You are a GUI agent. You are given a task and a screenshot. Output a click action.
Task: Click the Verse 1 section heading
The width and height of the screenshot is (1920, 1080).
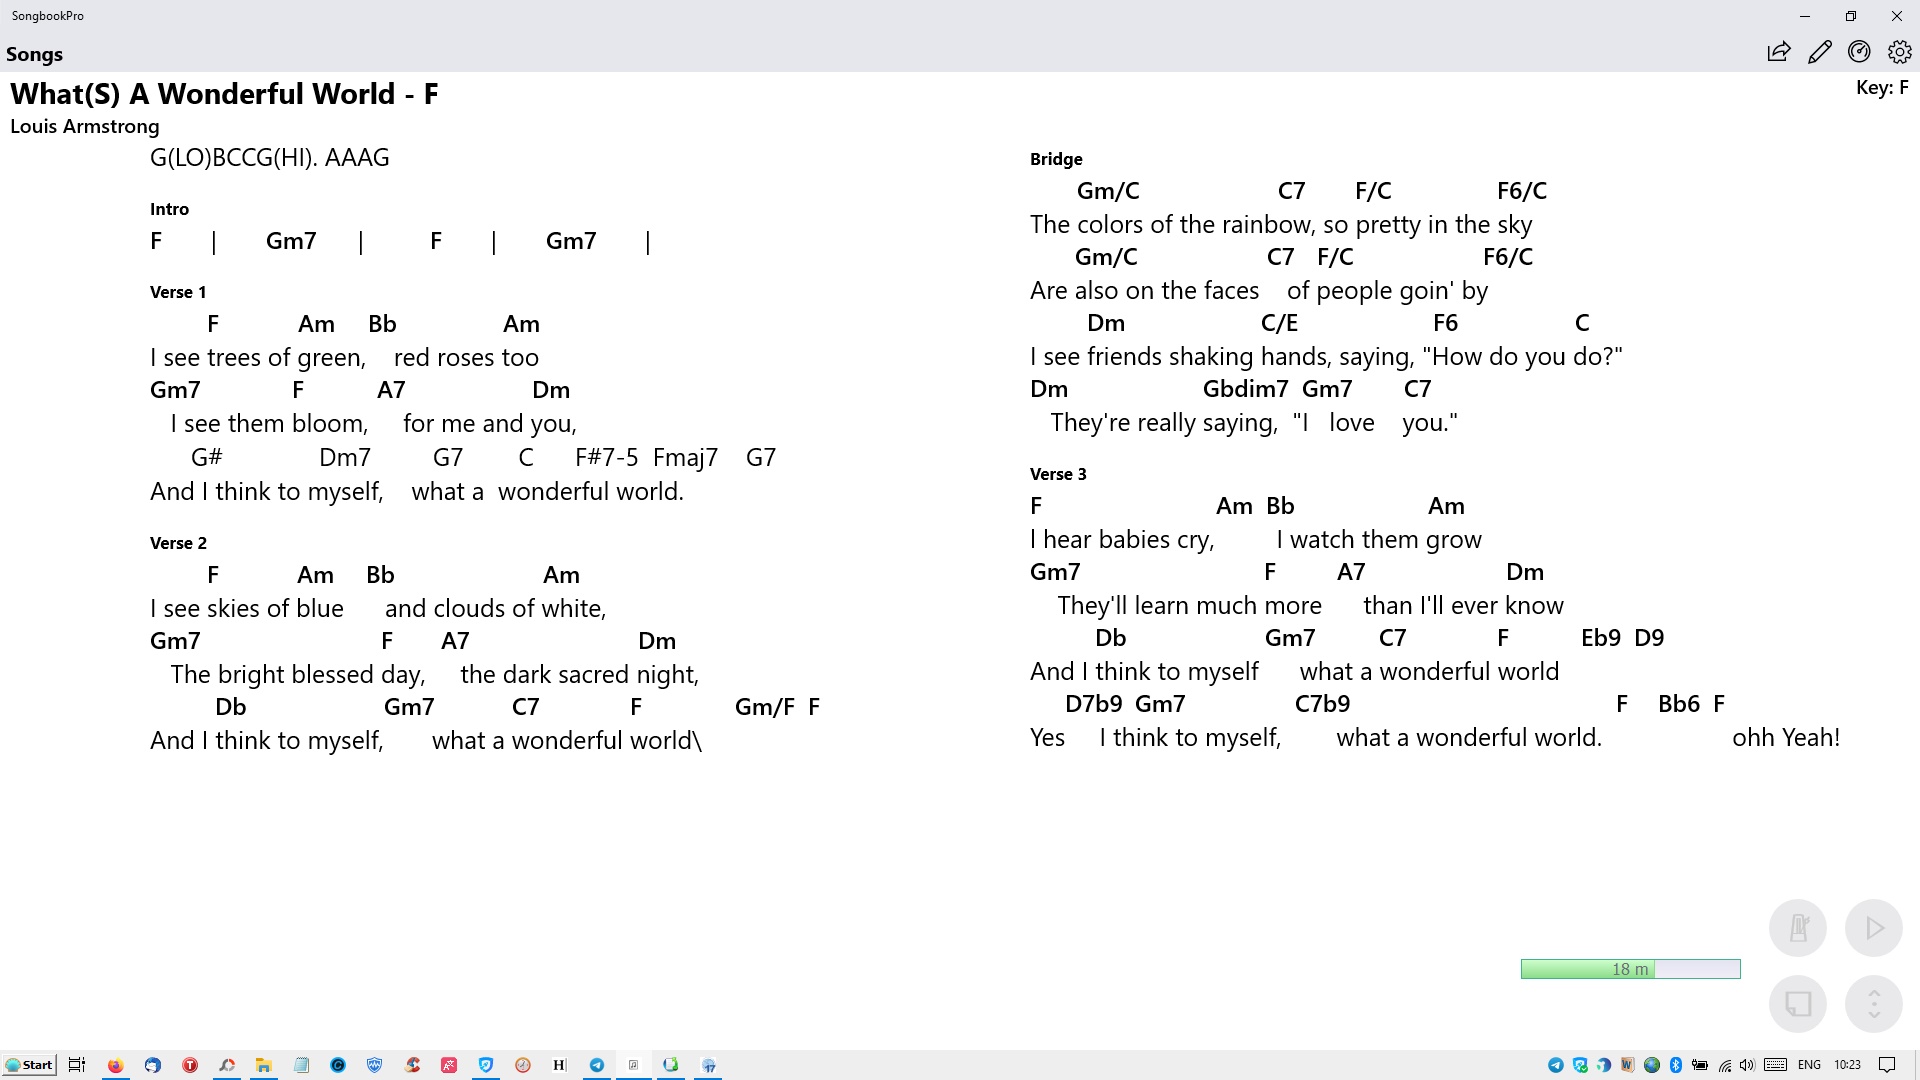pos(178,292)
